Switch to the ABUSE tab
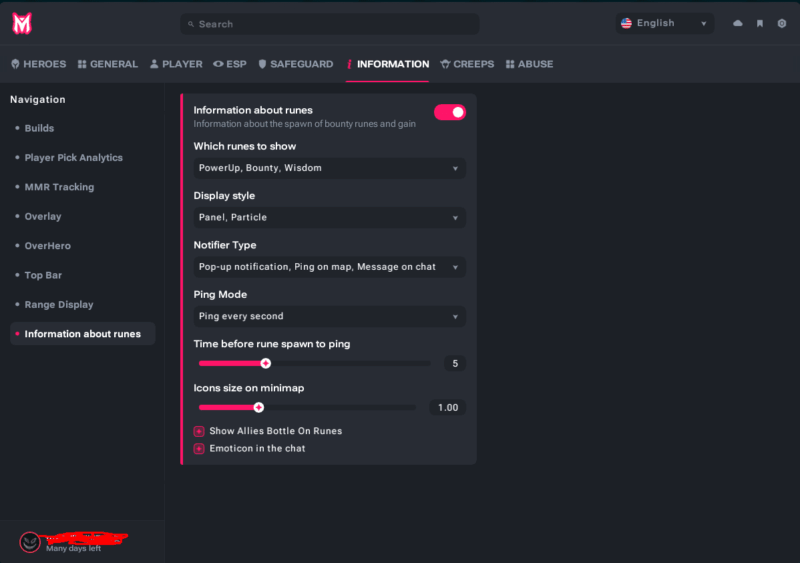This screenshot has height=563, width=800. 529,64
